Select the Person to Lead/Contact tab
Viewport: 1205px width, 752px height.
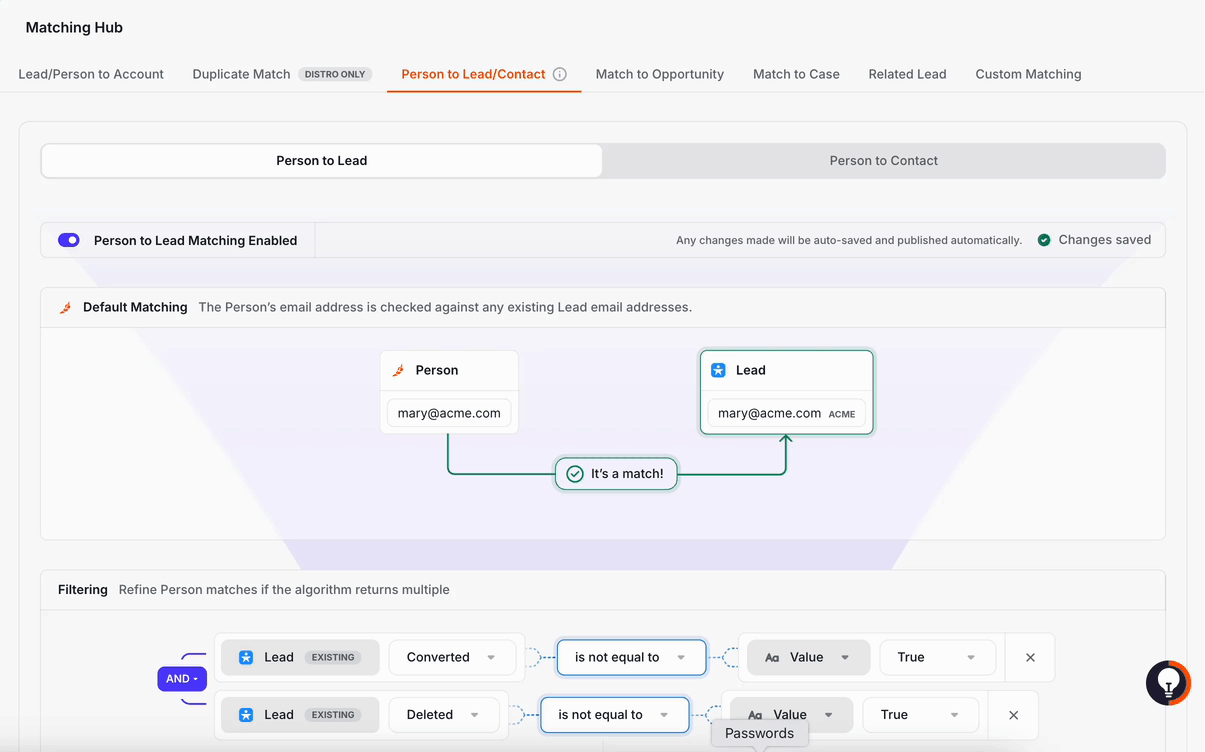coord(473,74)
